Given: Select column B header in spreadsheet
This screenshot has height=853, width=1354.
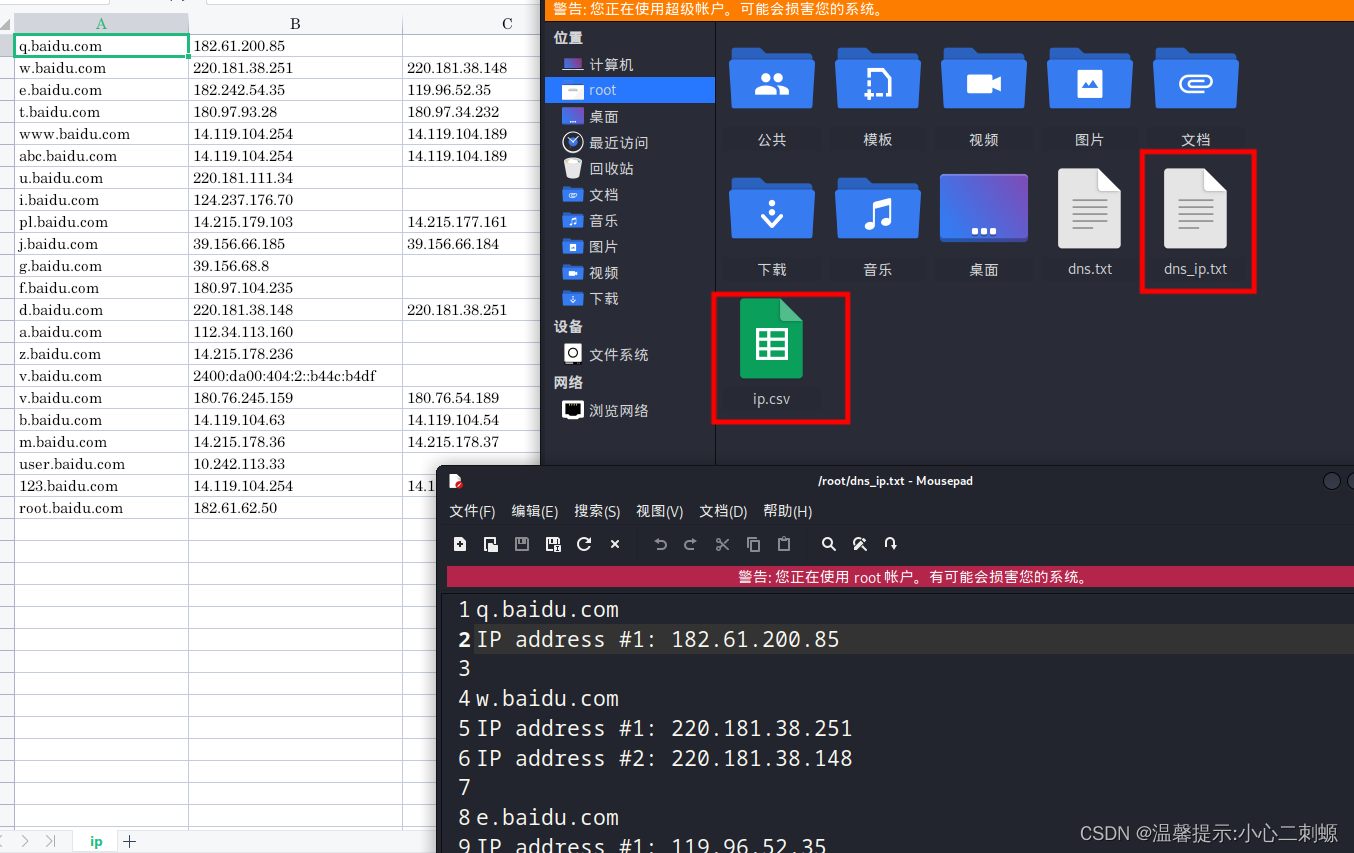Looking at the screenshot, I should coord(295,23).
